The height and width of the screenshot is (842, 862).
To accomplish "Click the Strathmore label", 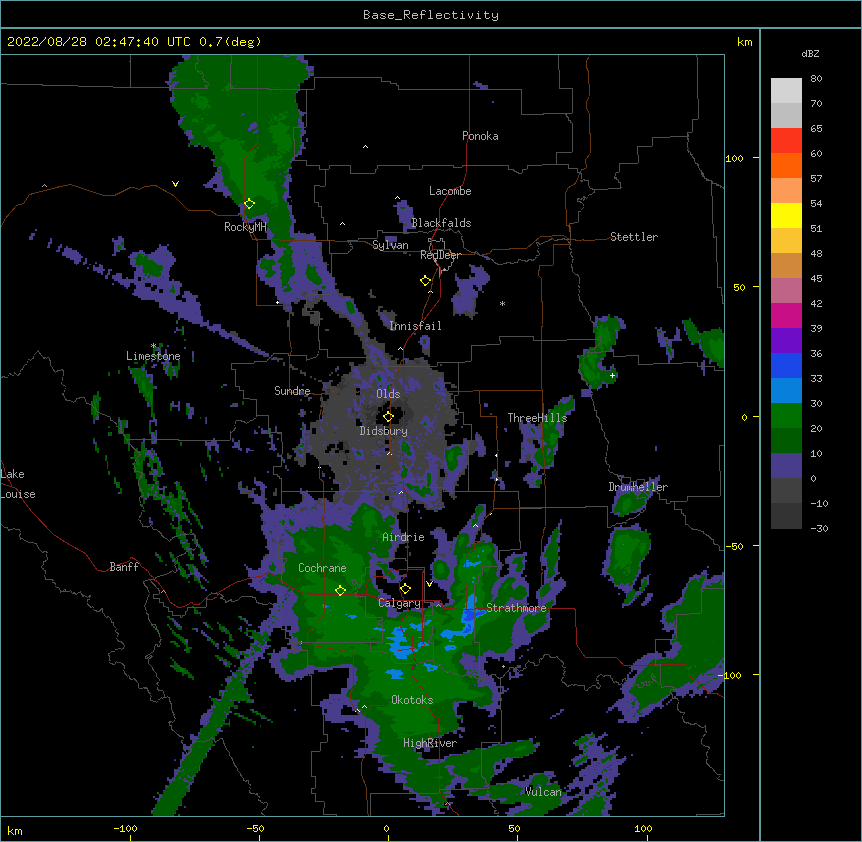I will click(516, 608).
